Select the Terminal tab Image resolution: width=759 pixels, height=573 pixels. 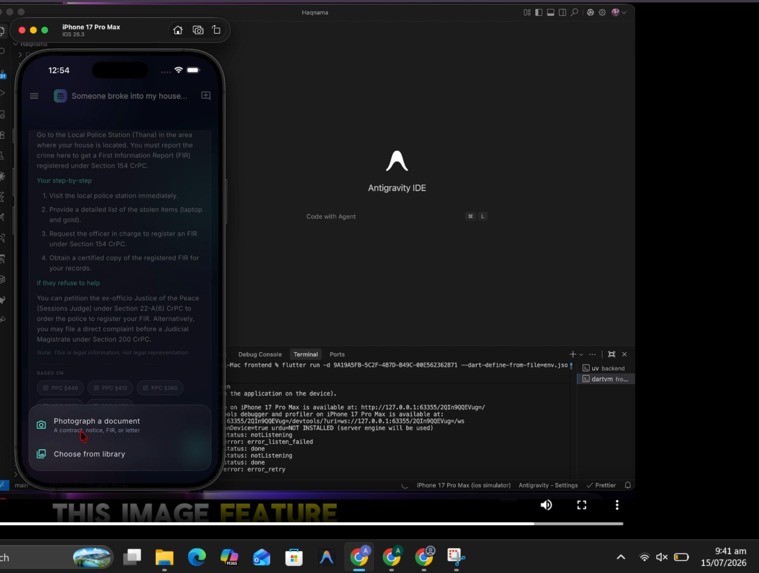[x=305, y=354]
